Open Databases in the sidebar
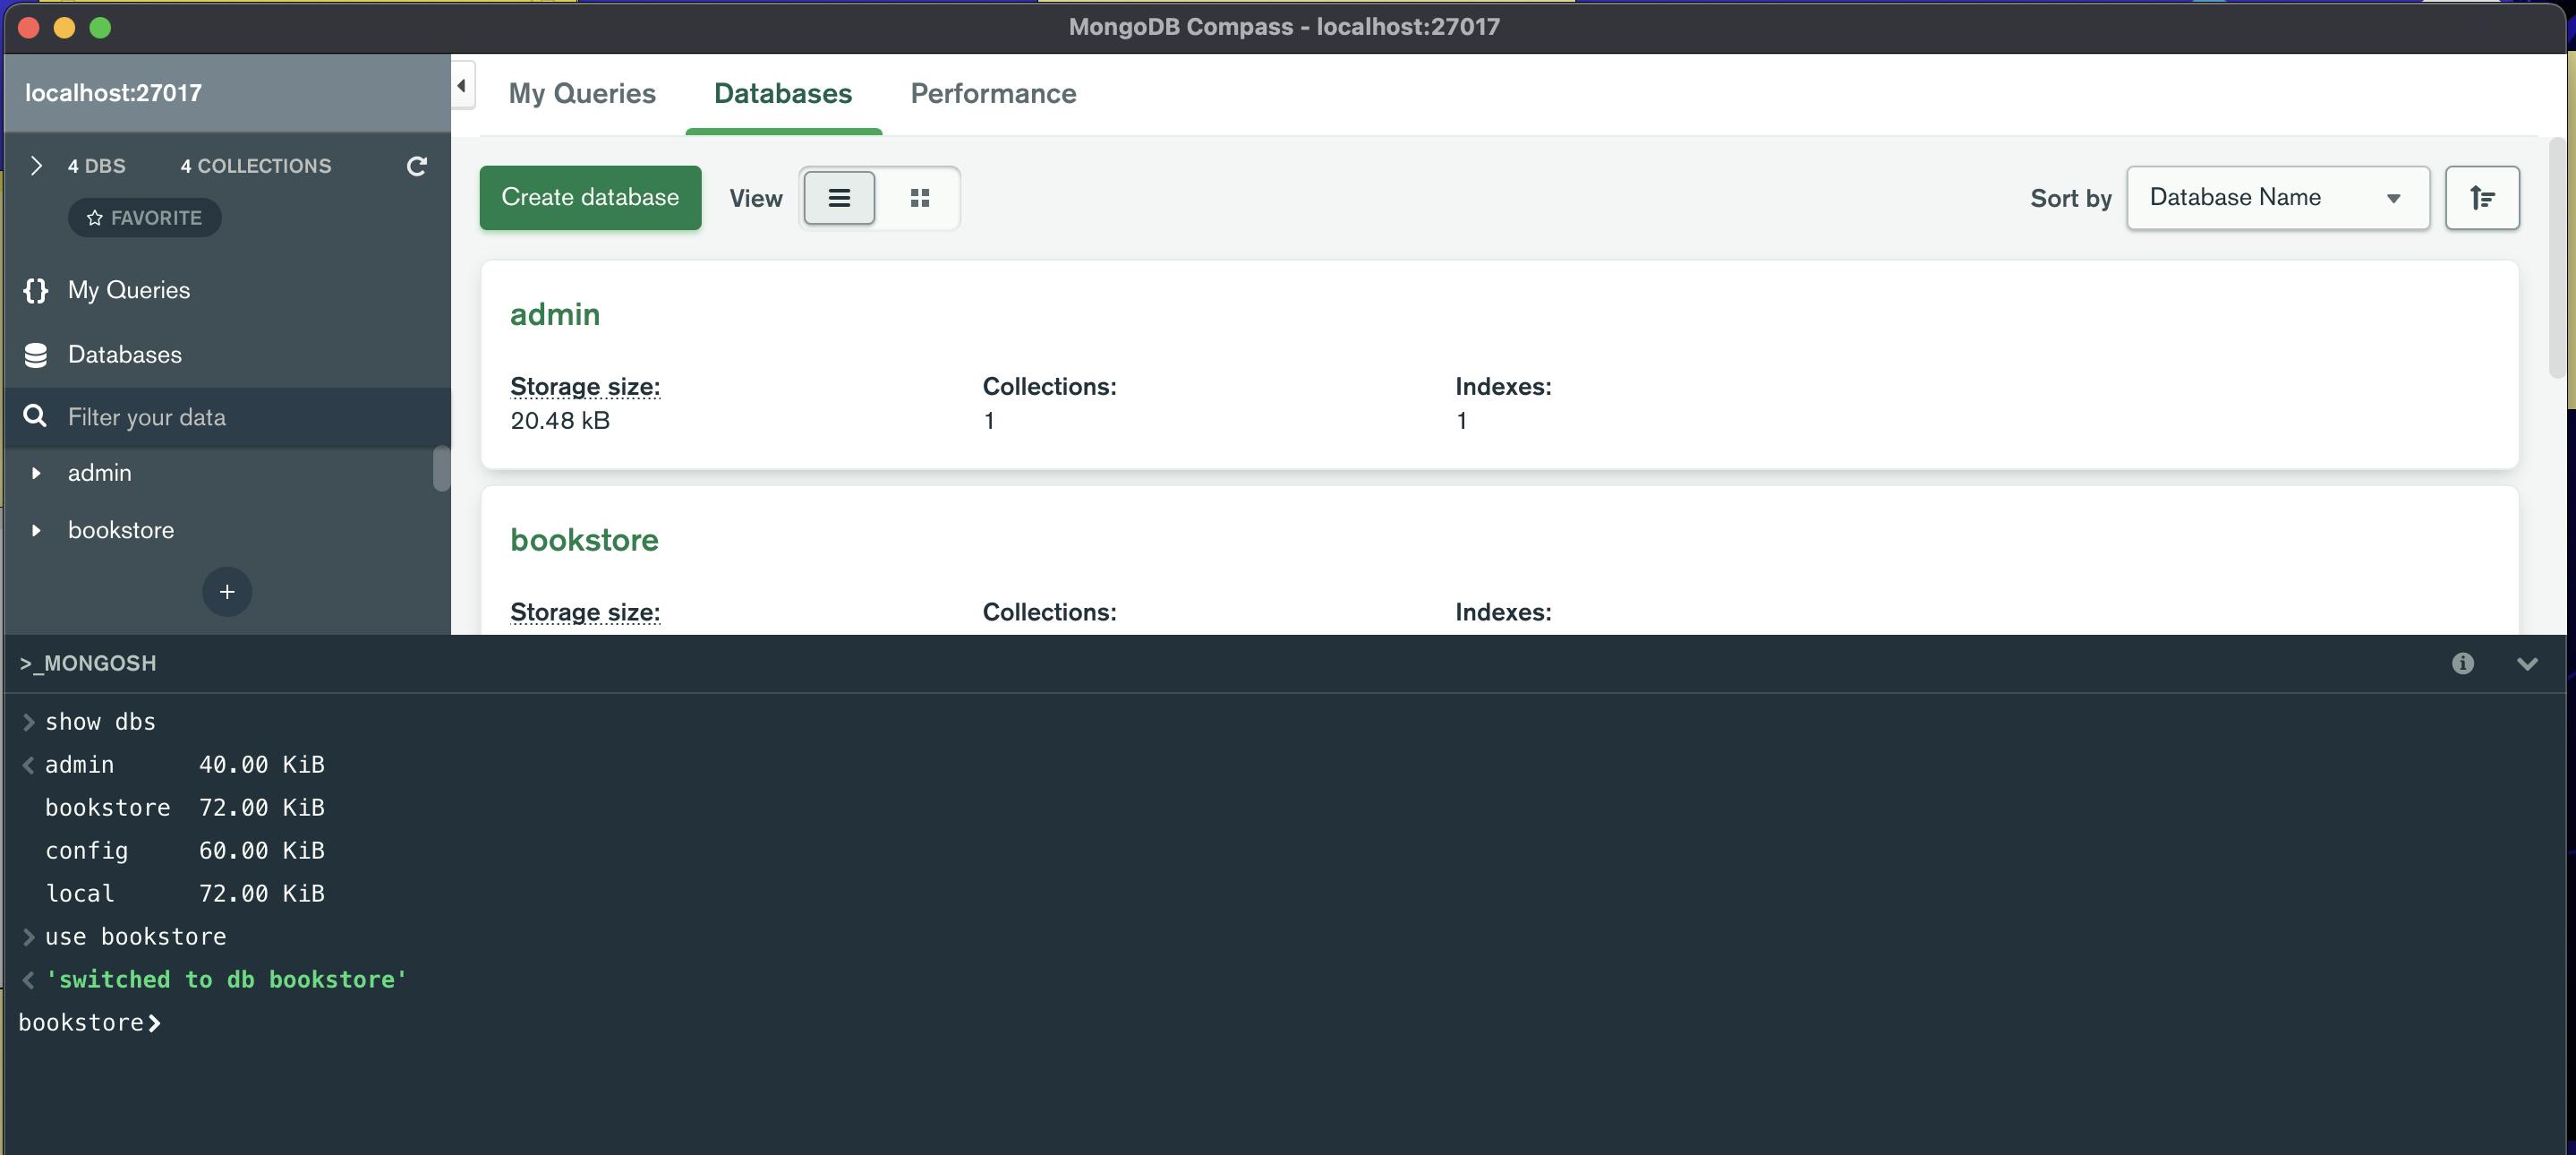Screen dimensions: 2576x1155 pos(124,354)
